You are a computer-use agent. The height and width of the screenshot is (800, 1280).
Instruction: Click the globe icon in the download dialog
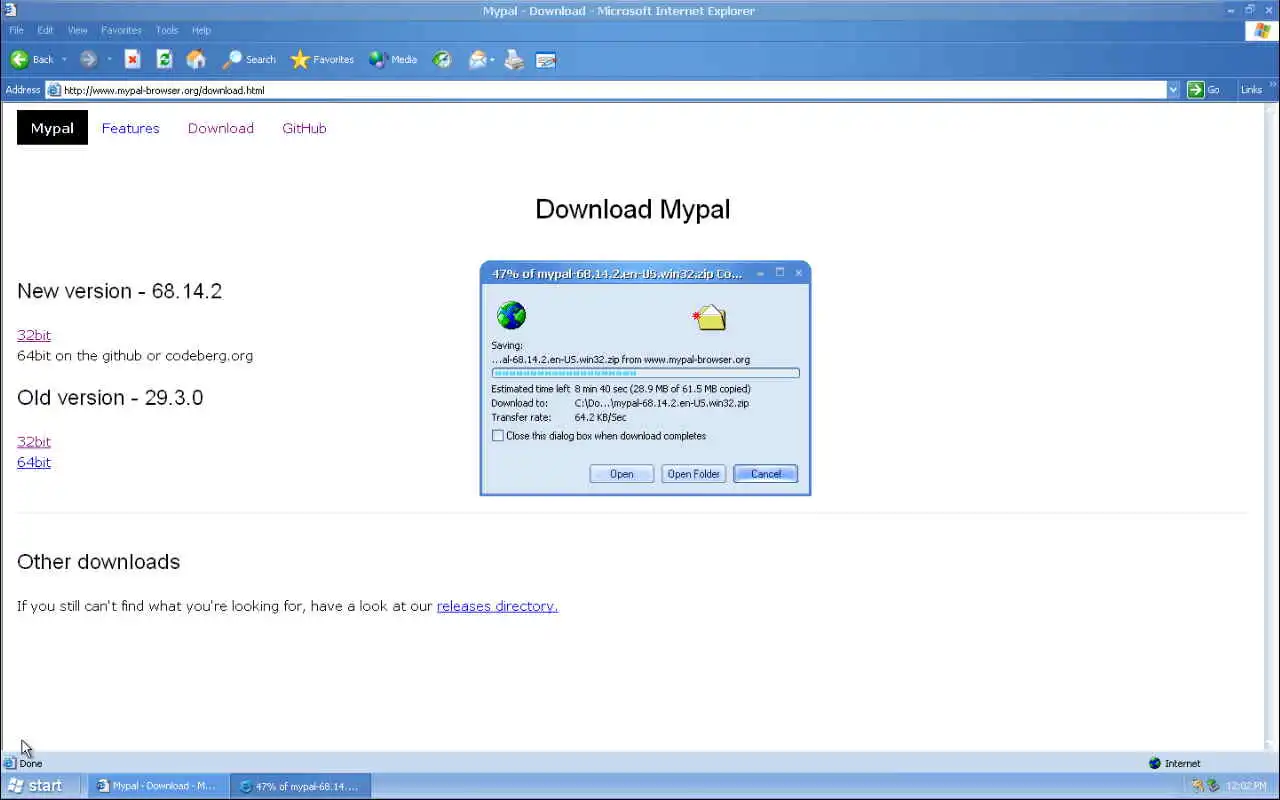click(x=511, y=316)
